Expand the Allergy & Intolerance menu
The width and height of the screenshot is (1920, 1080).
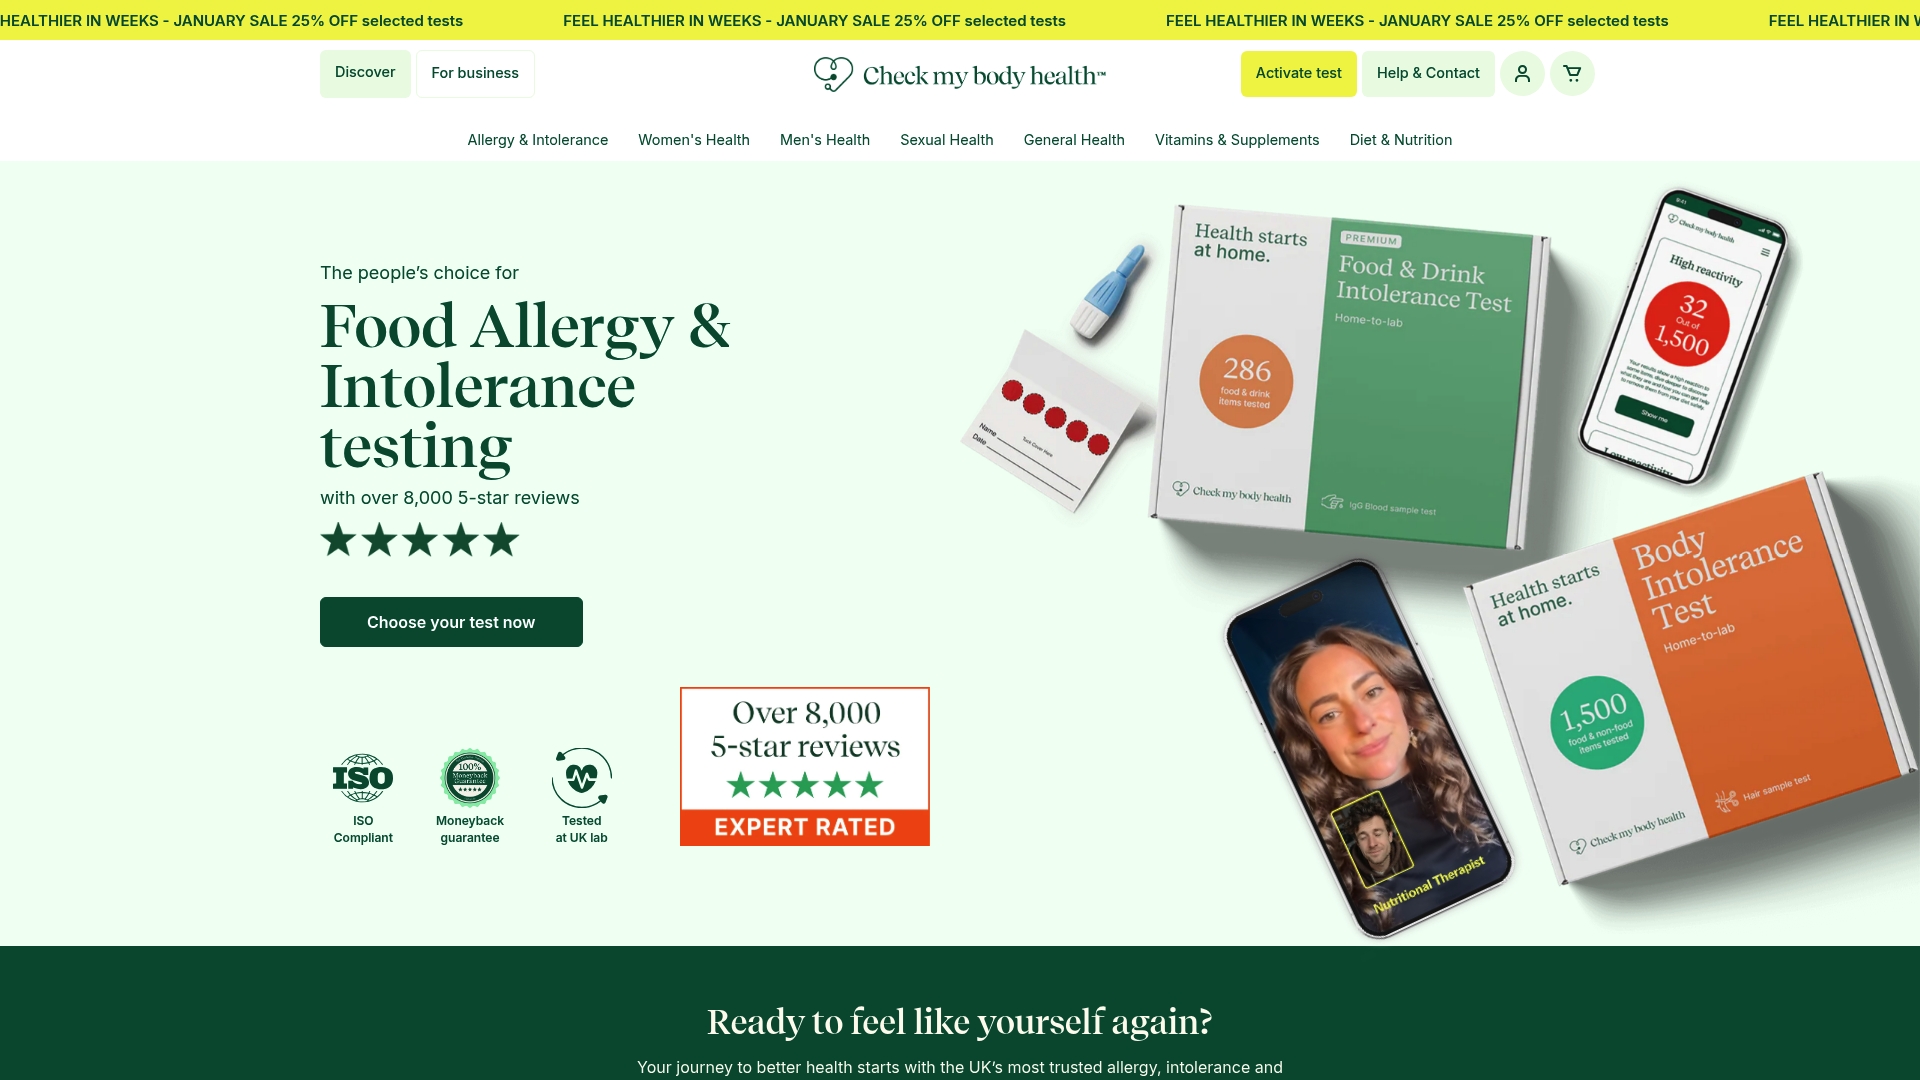538,140
